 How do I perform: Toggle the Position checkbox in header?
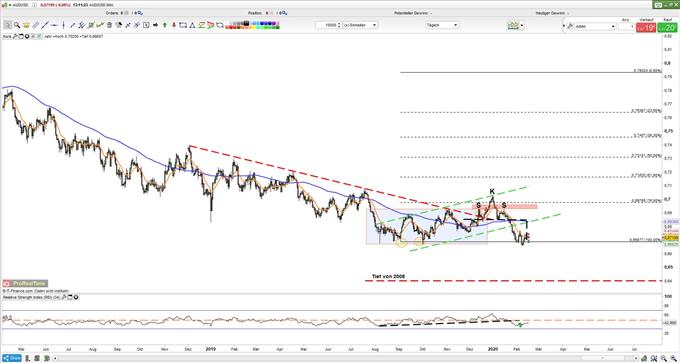(271, 13)
